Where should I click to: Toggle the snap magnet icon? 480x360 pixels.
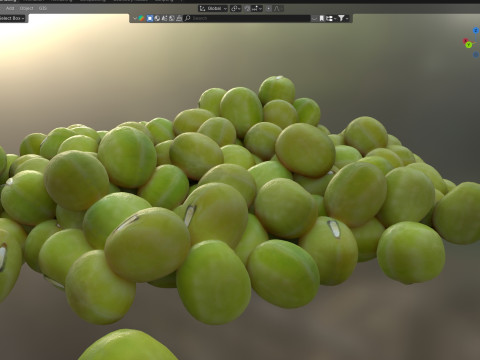tap(247, 8)
